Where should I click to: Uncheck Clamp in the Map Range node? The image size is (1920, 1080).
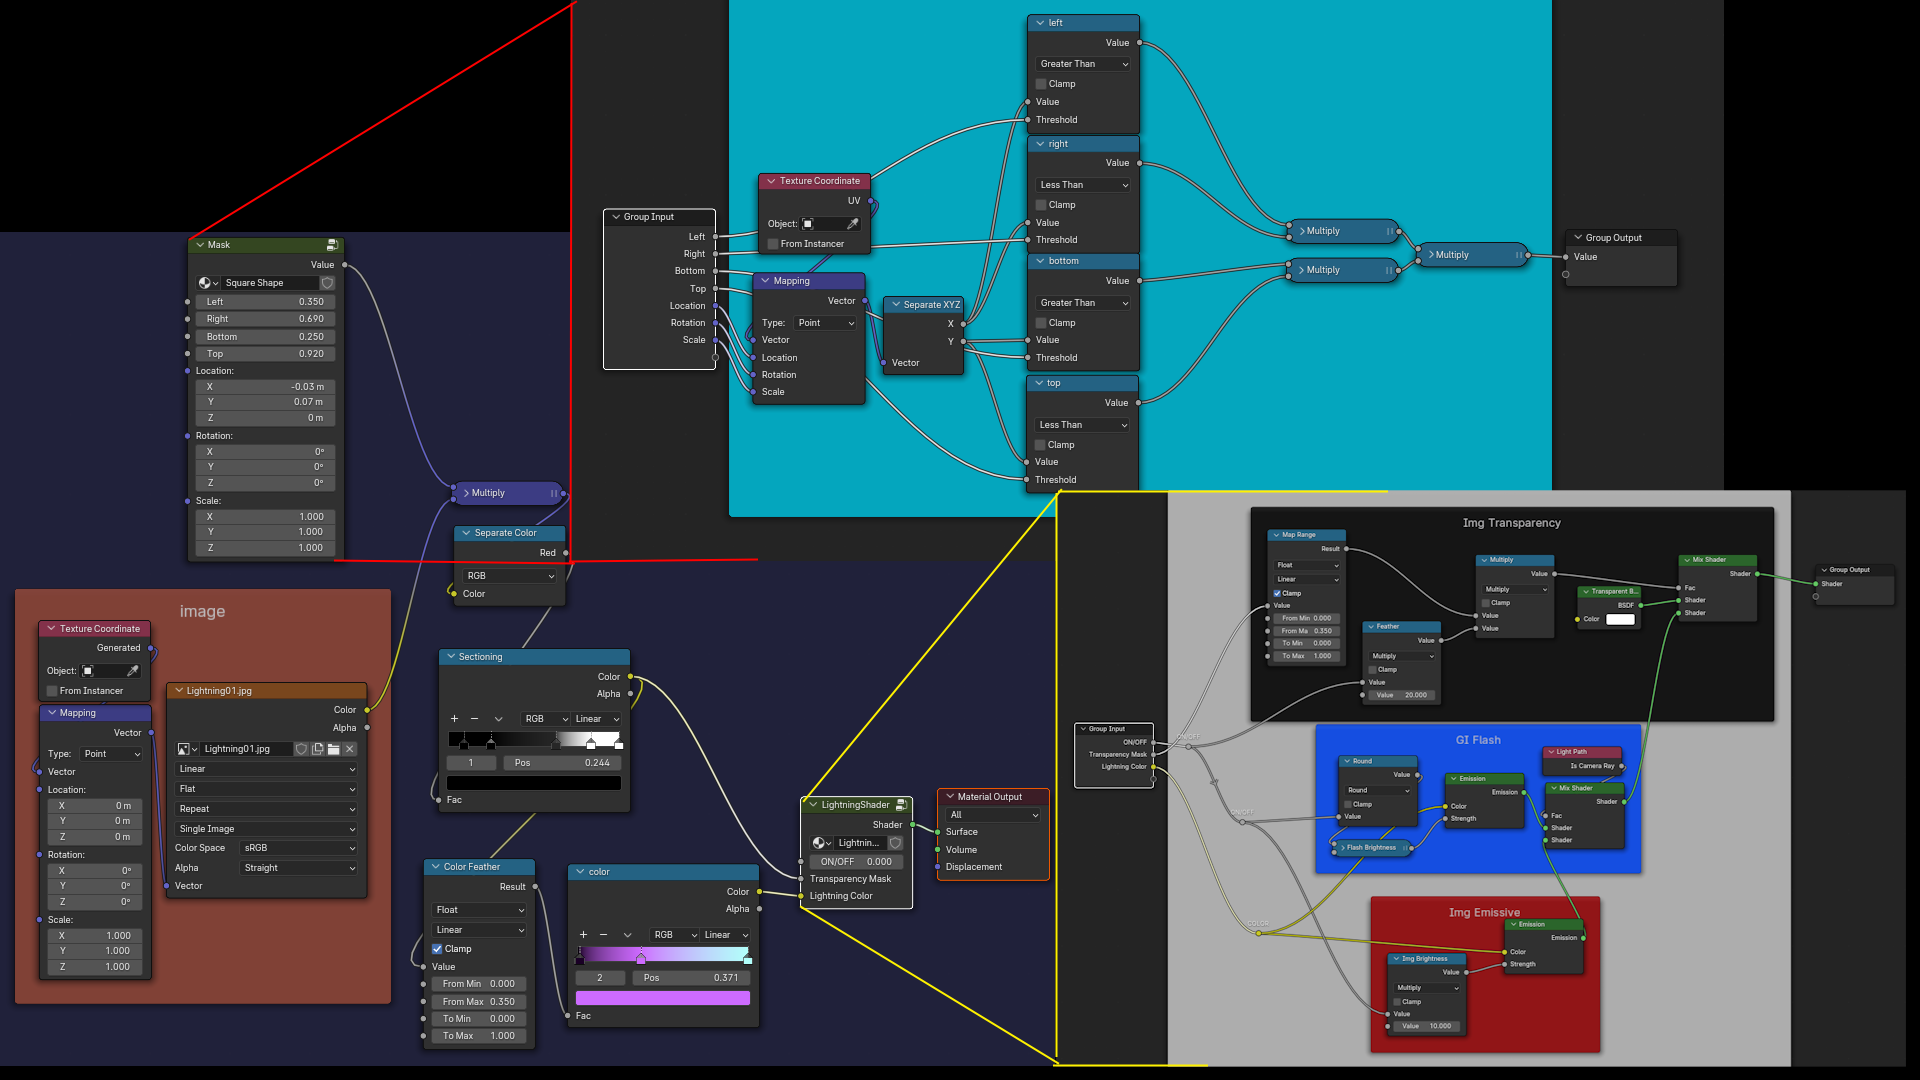click(x=1277, y=594)
